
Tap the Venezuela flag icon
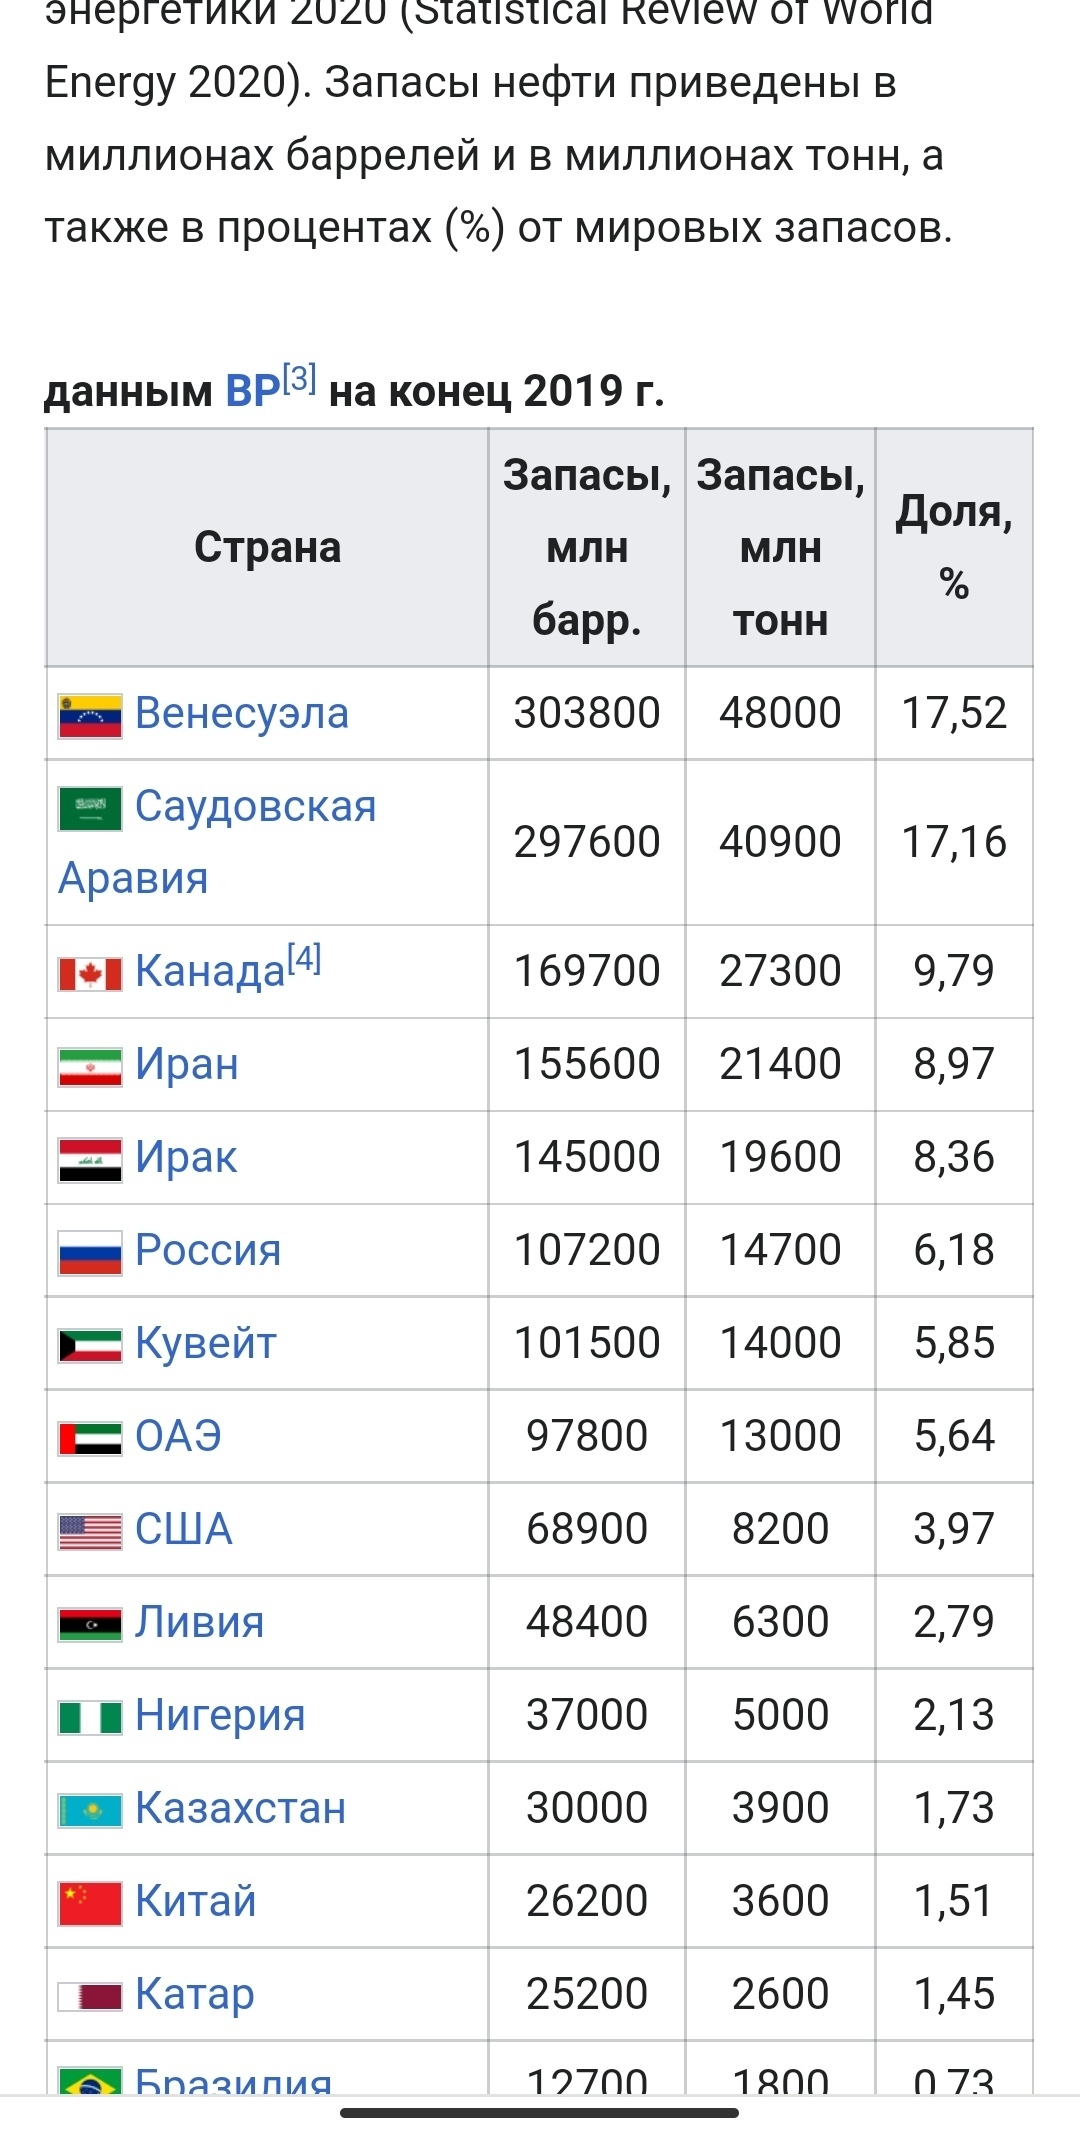(x=90, y=715)
